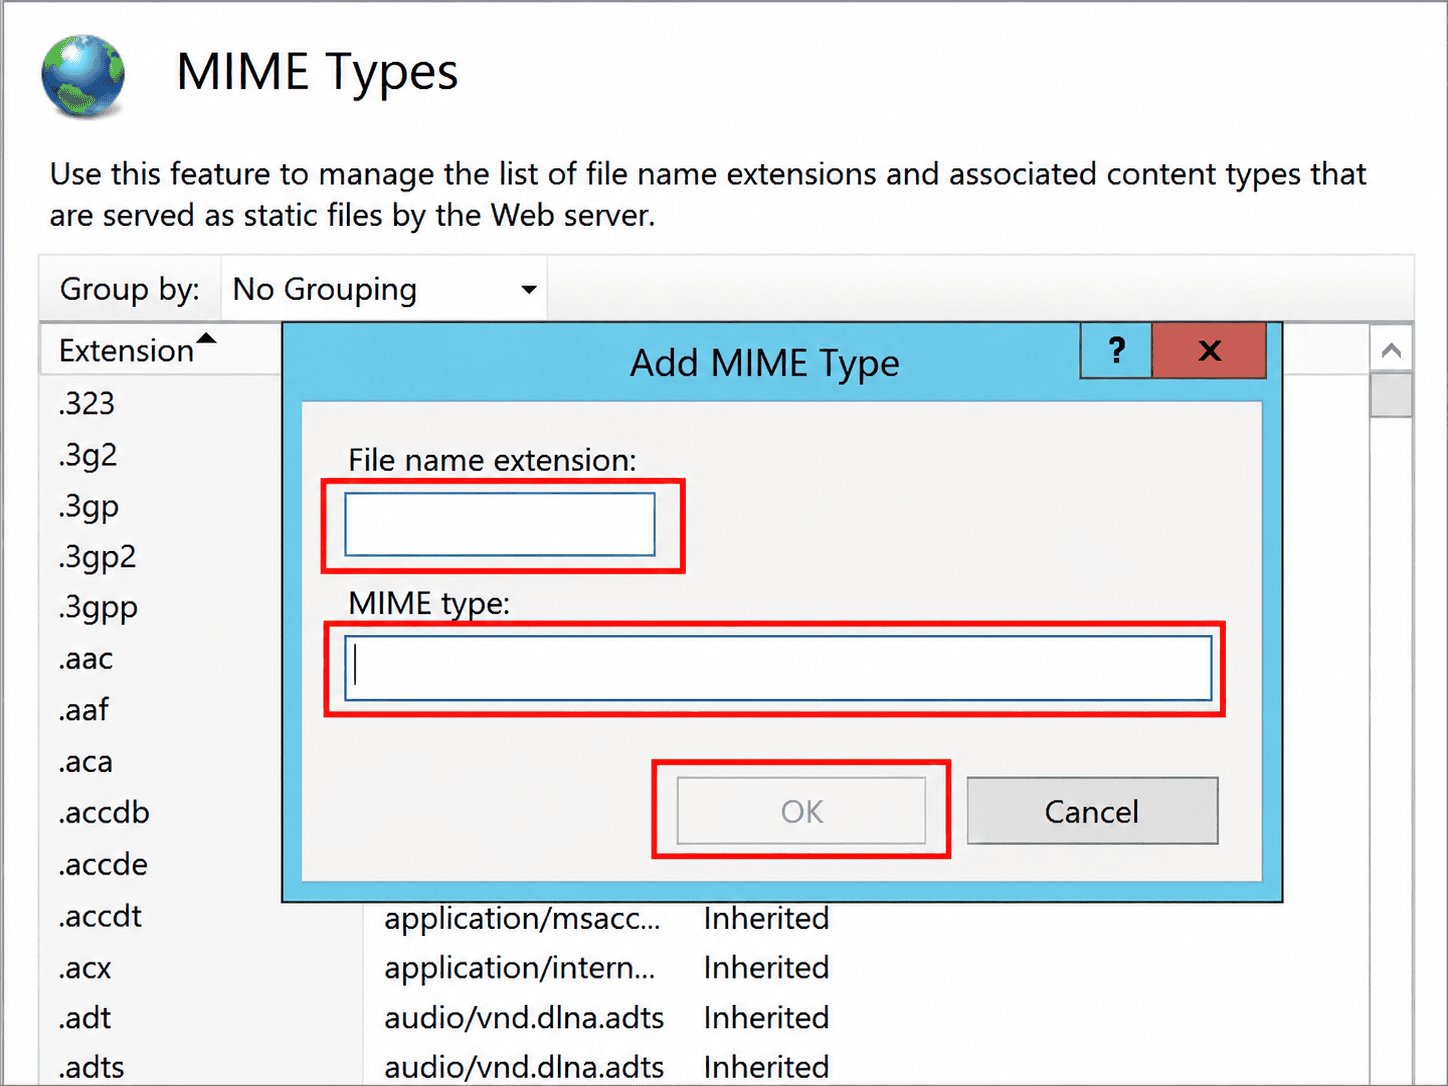Select the .323 extension row

click(86, 404)
